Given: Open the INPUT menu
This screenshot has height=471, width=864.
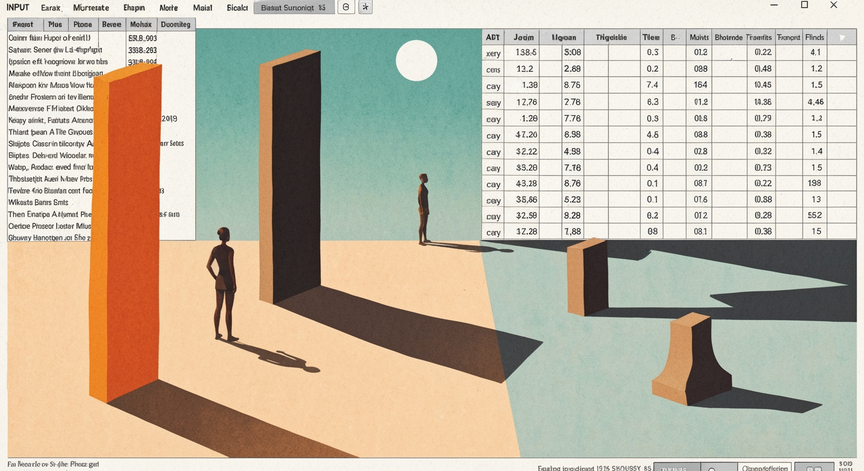Looking at the screenshot, I should pyautogui.click(x=18, y=7).
